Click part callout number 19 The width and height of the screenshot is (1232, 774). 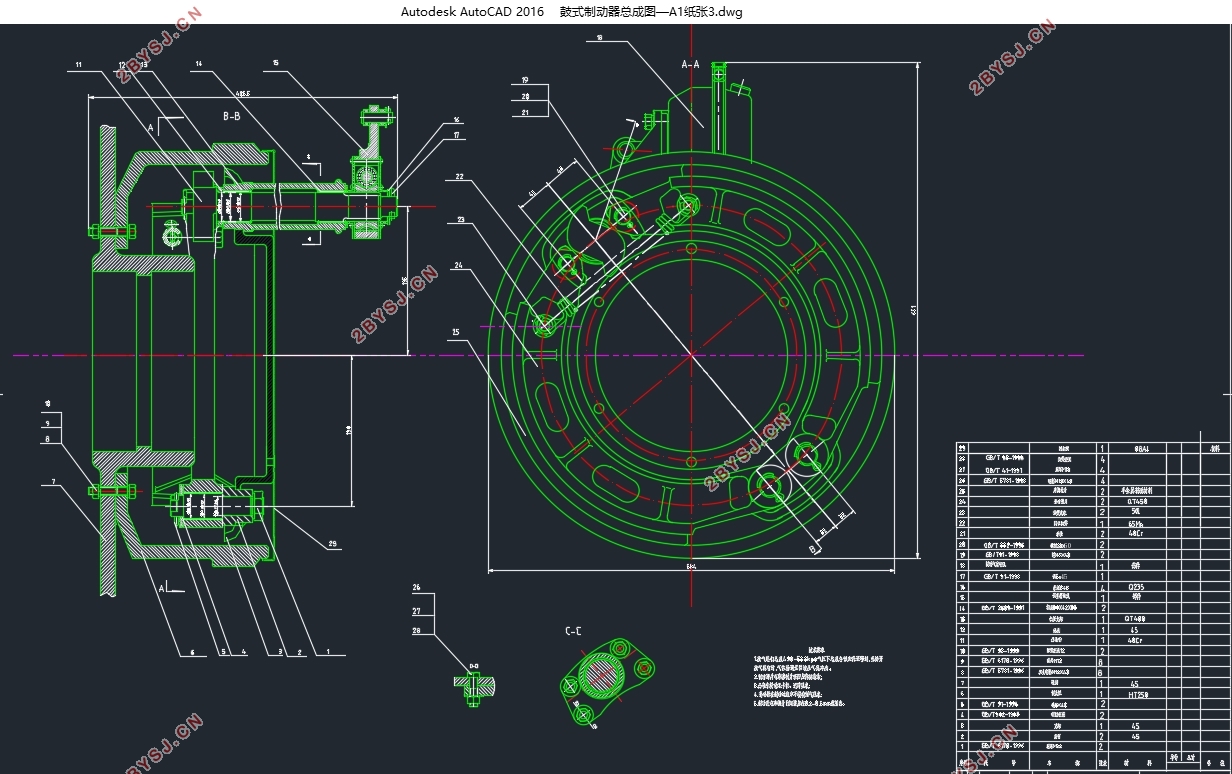(x=525, y=80)
